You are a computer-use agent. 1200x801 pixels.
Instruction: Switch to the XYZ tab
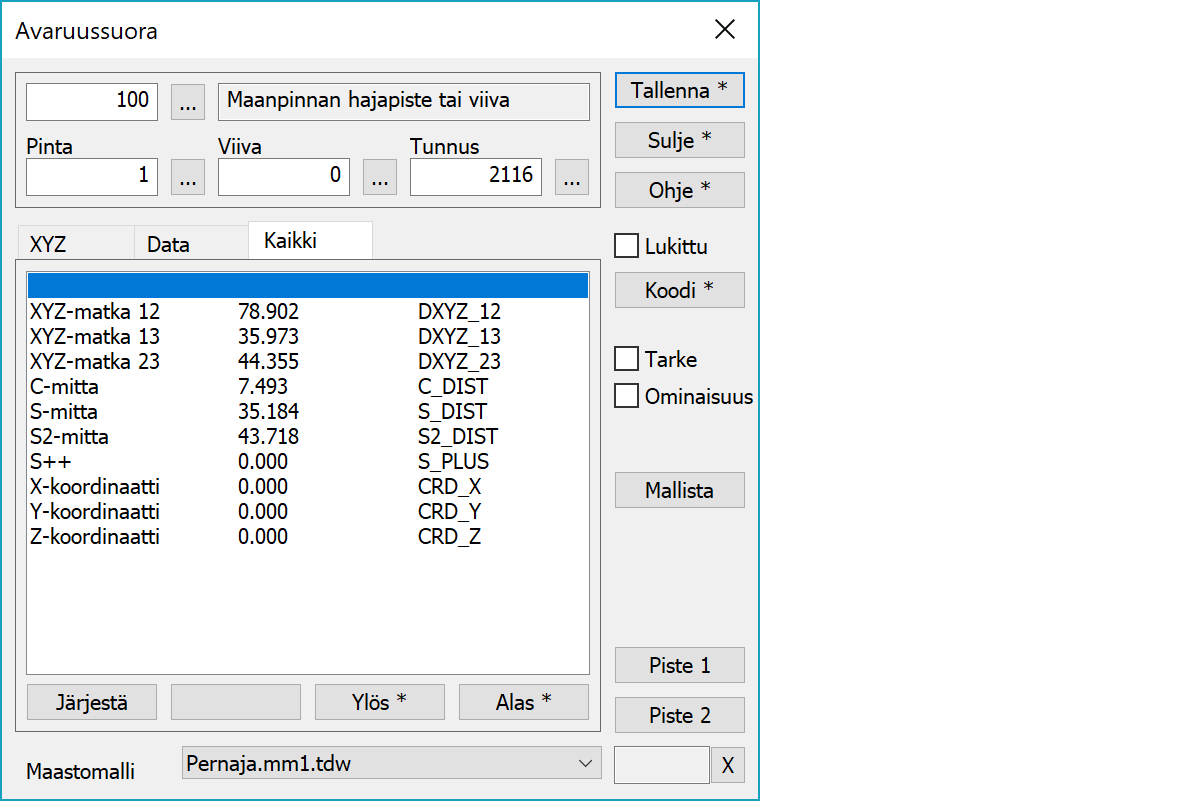tap(50, 244)
